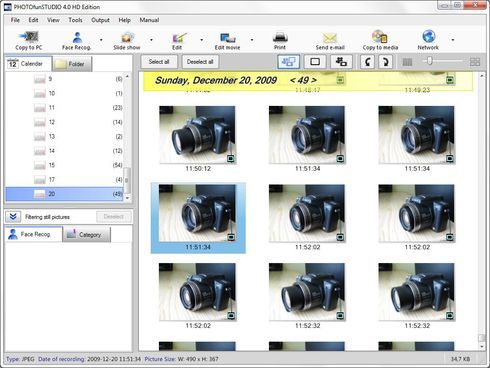Select calendar day 15 with 54 pictures
This screenshot has width=490, height=368.
(x=64, y=165)
